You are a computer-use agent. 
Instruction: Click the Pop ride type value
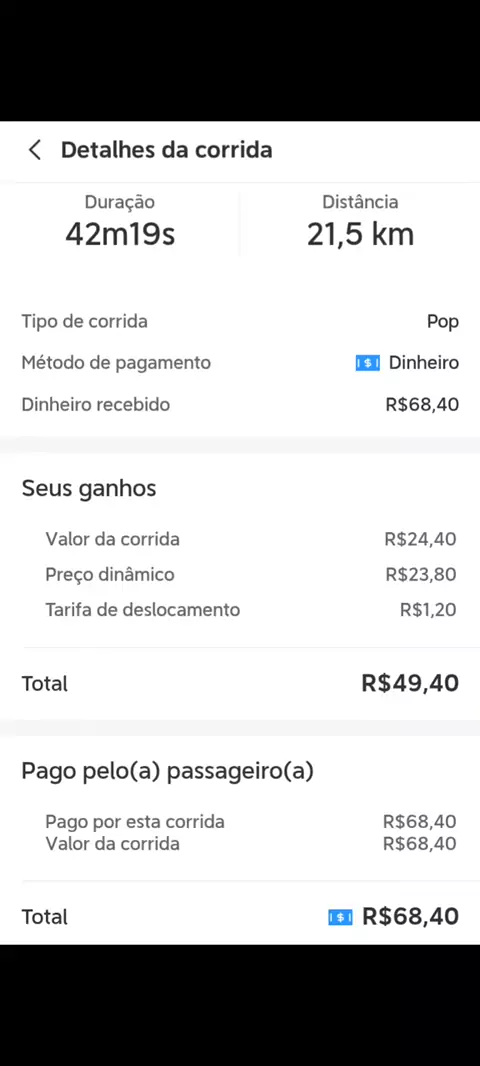tap(443, 322)
